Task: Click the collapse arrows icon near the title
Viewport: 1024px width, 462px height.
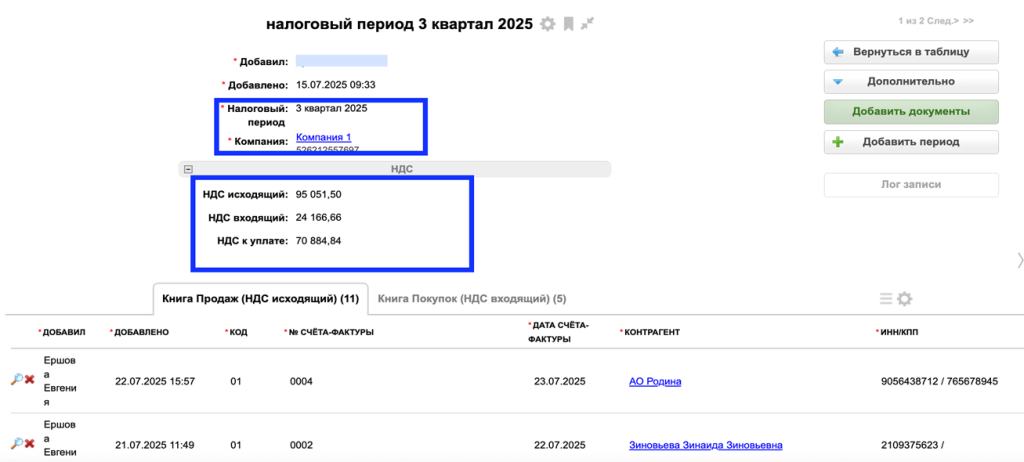Action: 587,24
